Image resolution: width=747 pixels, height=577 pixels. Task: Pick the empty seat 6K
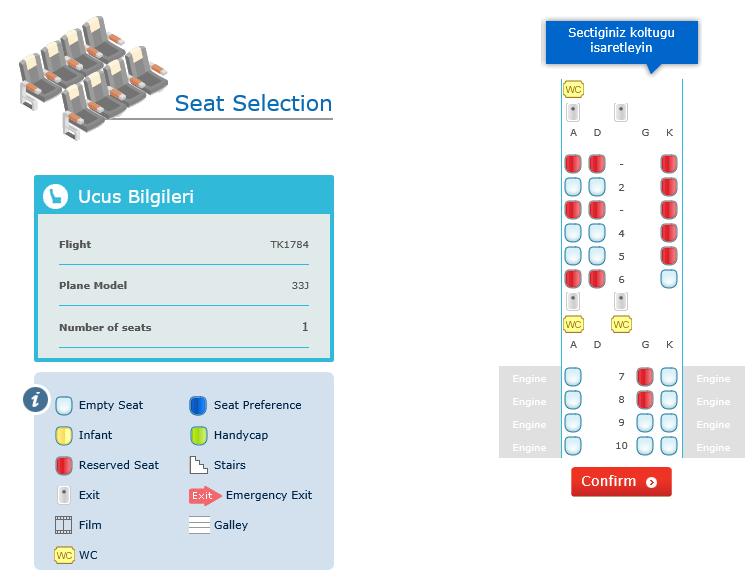(x=669, y=279)
